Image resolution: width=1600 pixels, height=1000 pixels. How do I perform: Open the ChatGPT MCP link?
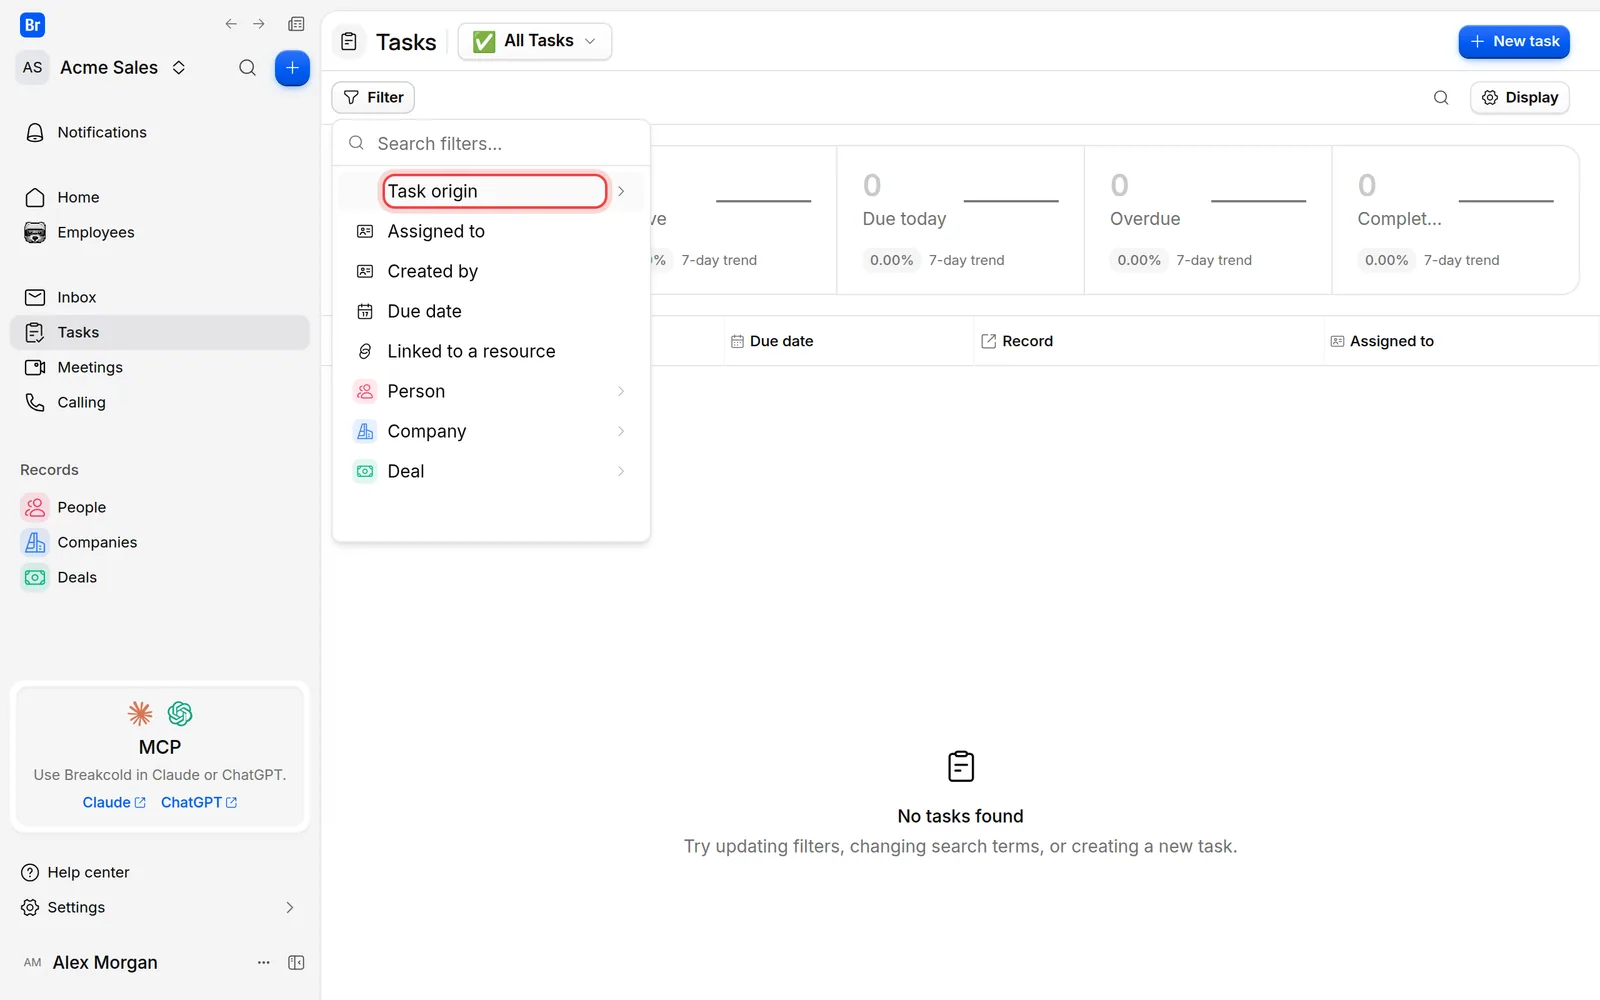(199, 802)
